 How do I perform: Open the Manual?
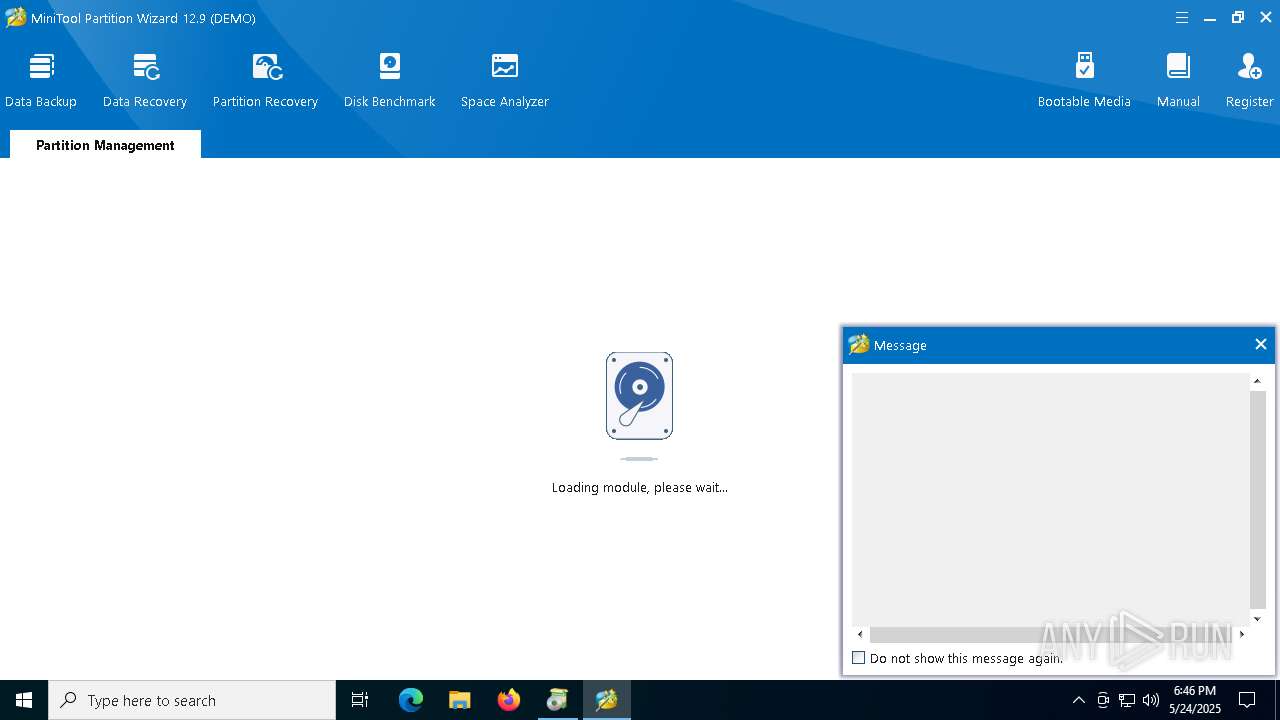tap(1178, 80)
